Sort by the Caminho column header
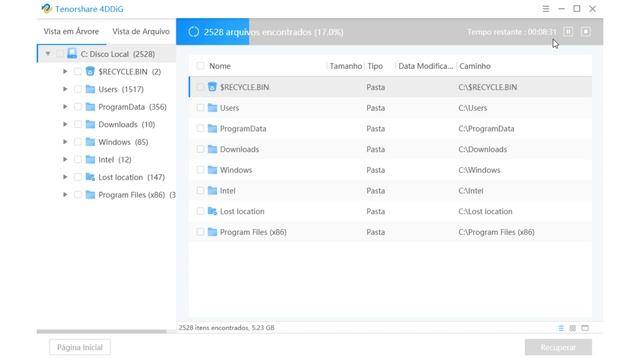This screenshot has height=360, width=640. point(475,66)
